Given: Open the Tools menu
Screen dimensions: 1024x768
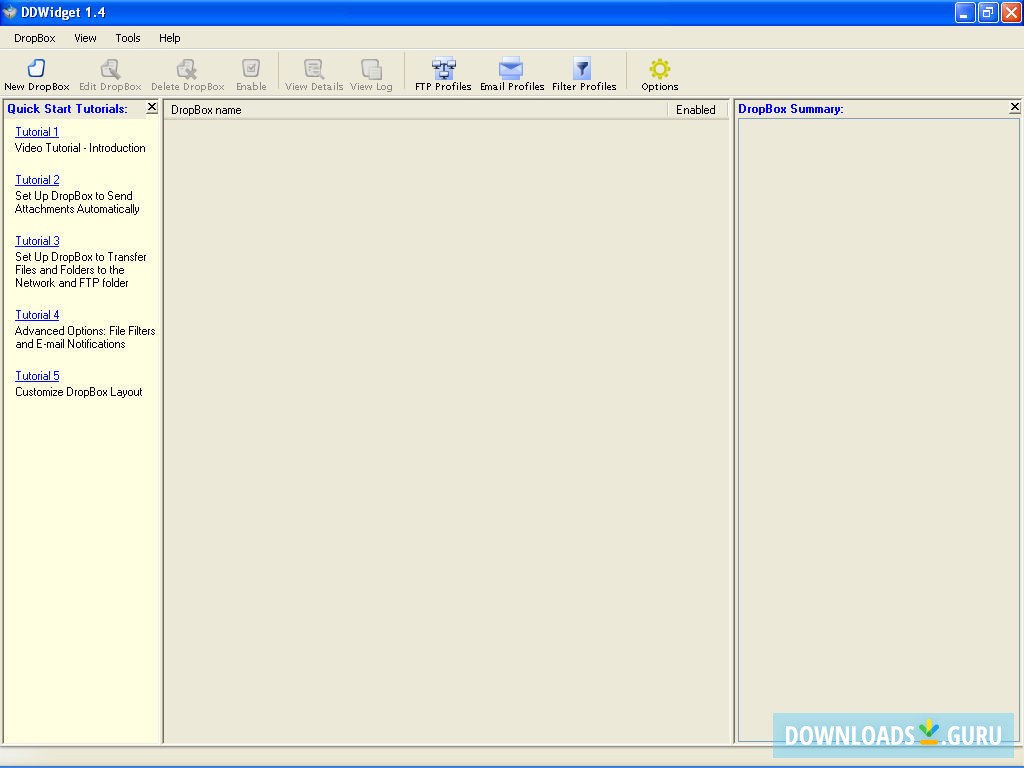Looking at the screenshot, I should 127,38.
